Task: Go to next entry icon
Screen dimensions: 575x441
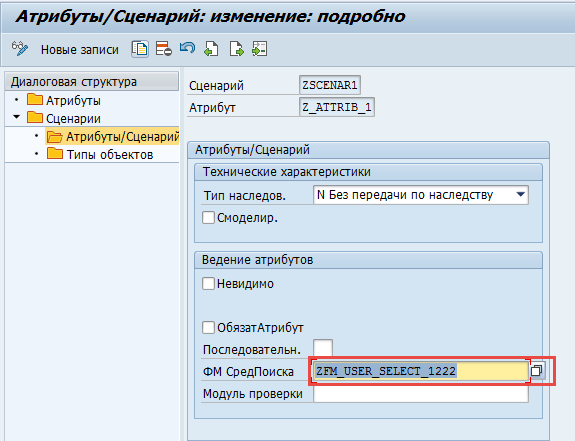Action: [236, 49]
